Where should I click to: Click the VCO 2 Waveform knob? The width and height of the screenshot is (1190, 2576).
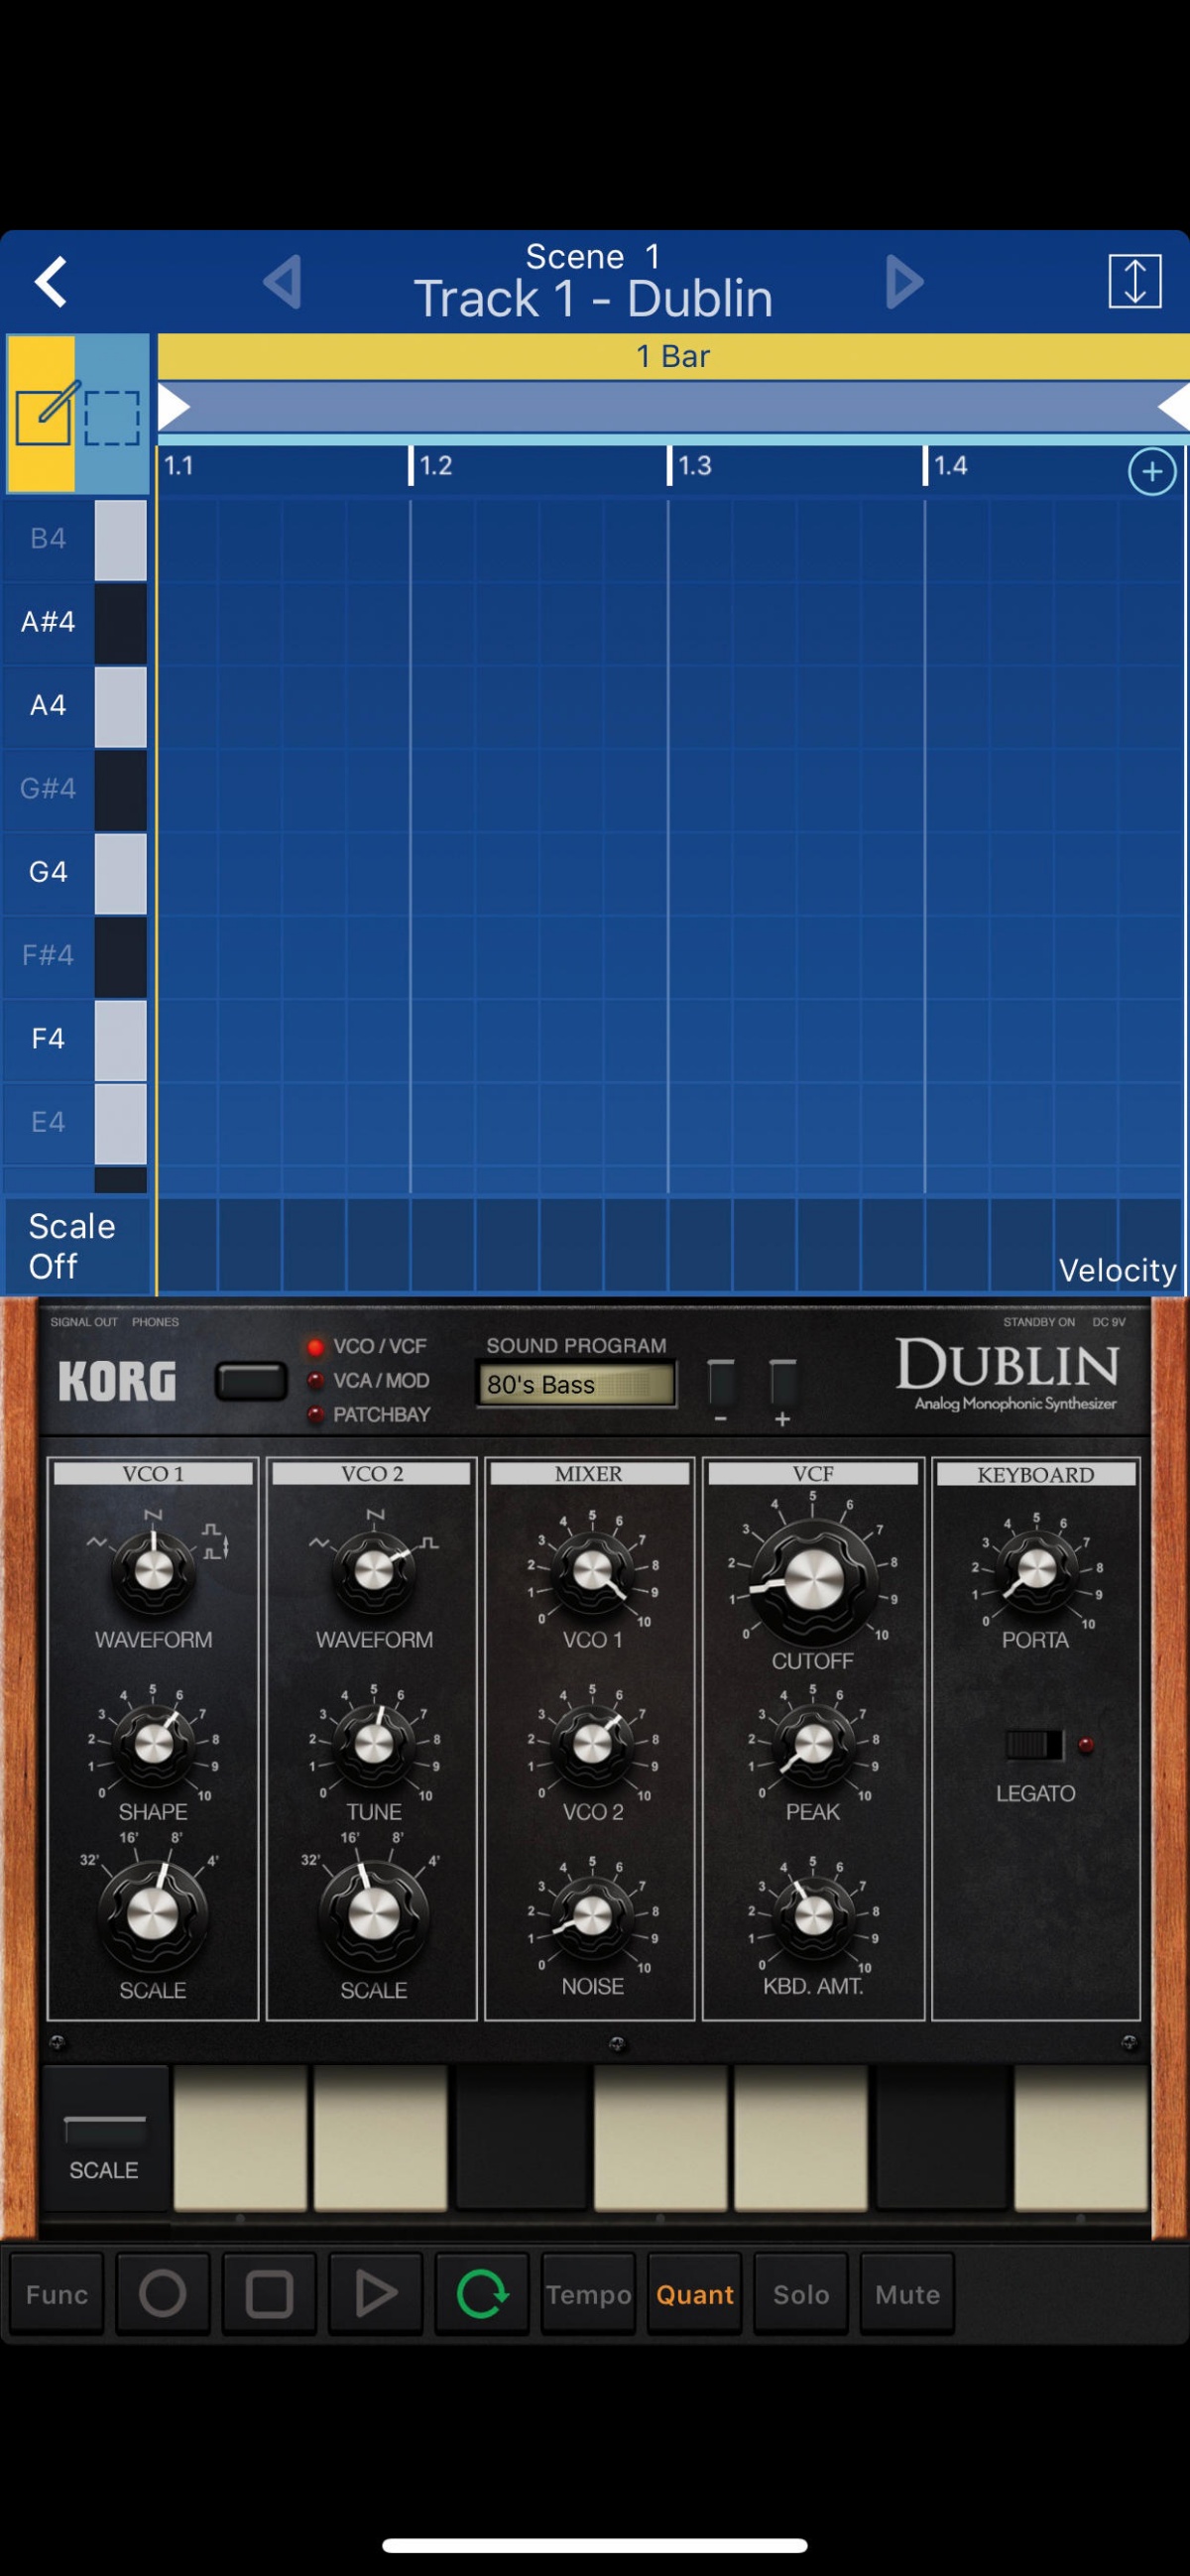(374, 1571)
